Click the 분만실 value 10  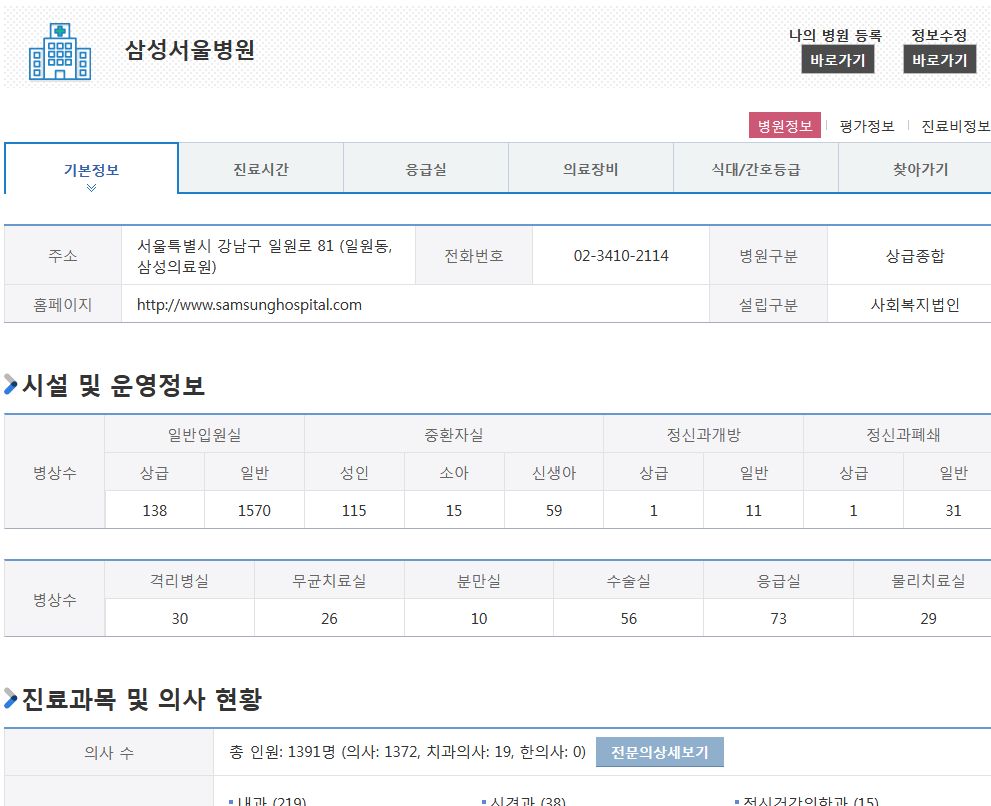click(x=479, y=618)
